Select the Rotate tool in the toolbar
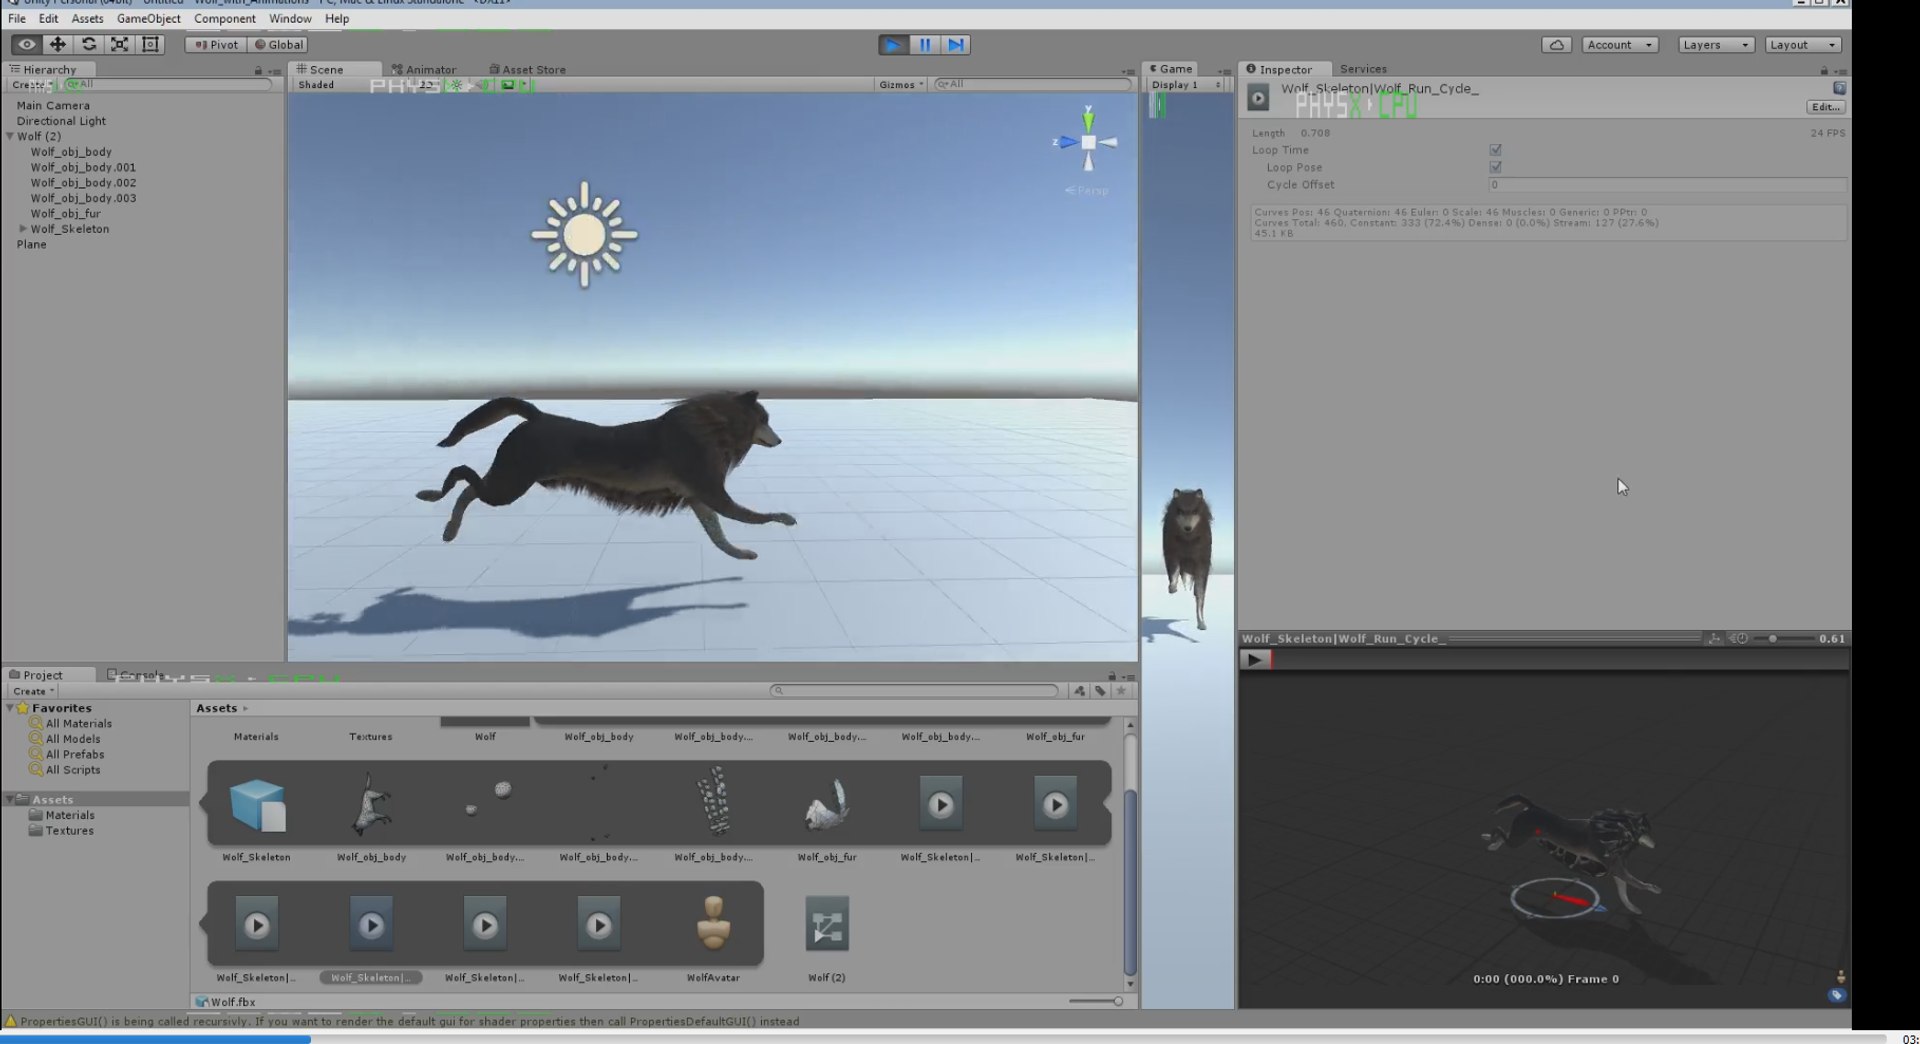The height and width of the screenshot is (1044, 1920). 89,44
